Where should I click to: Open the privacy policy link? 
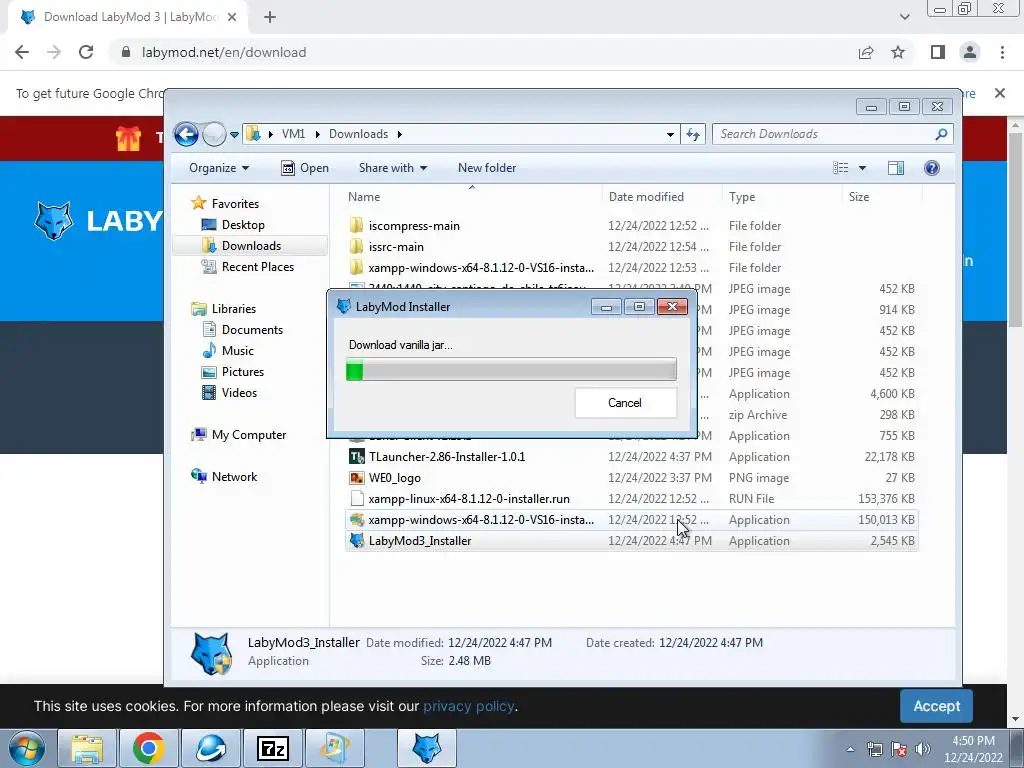(x=469, y=706)
